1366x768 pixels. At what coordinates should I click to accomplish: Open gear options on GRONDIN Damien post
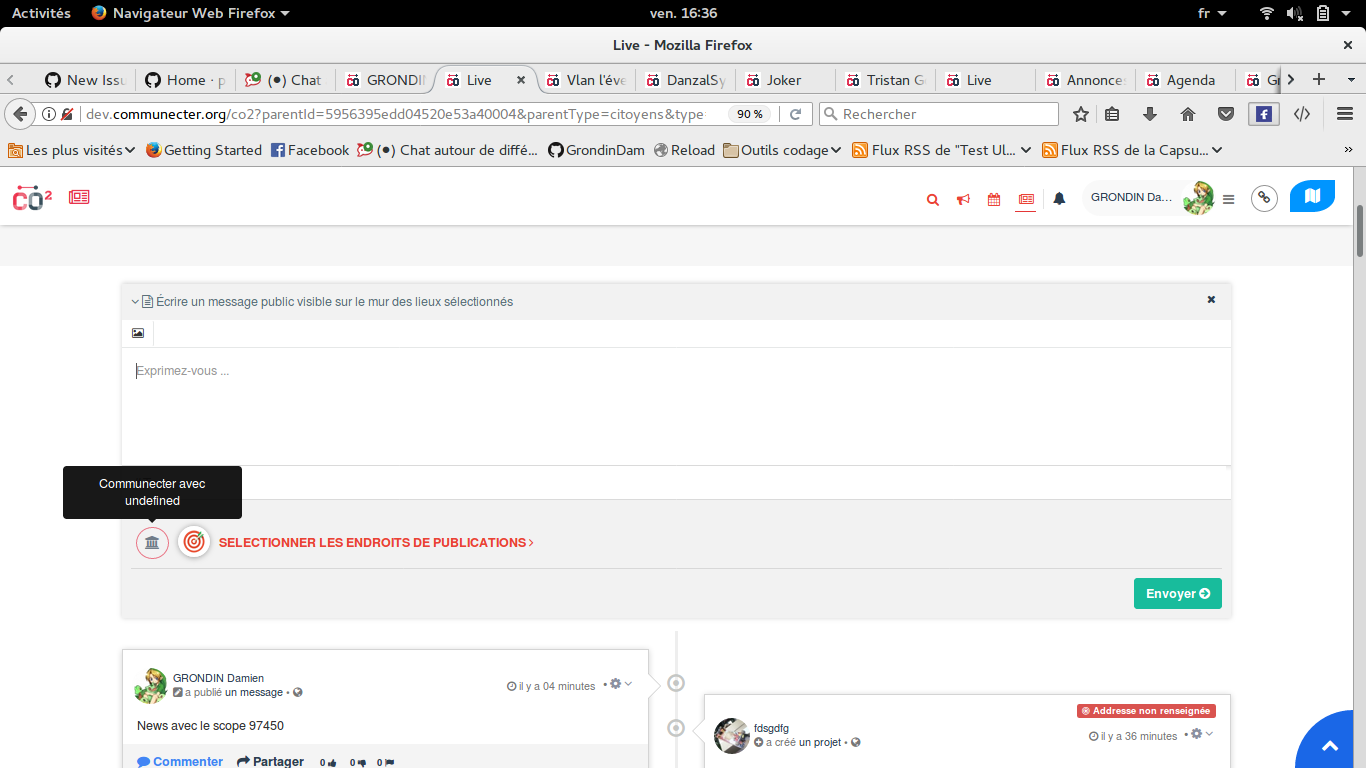[619, 684]
